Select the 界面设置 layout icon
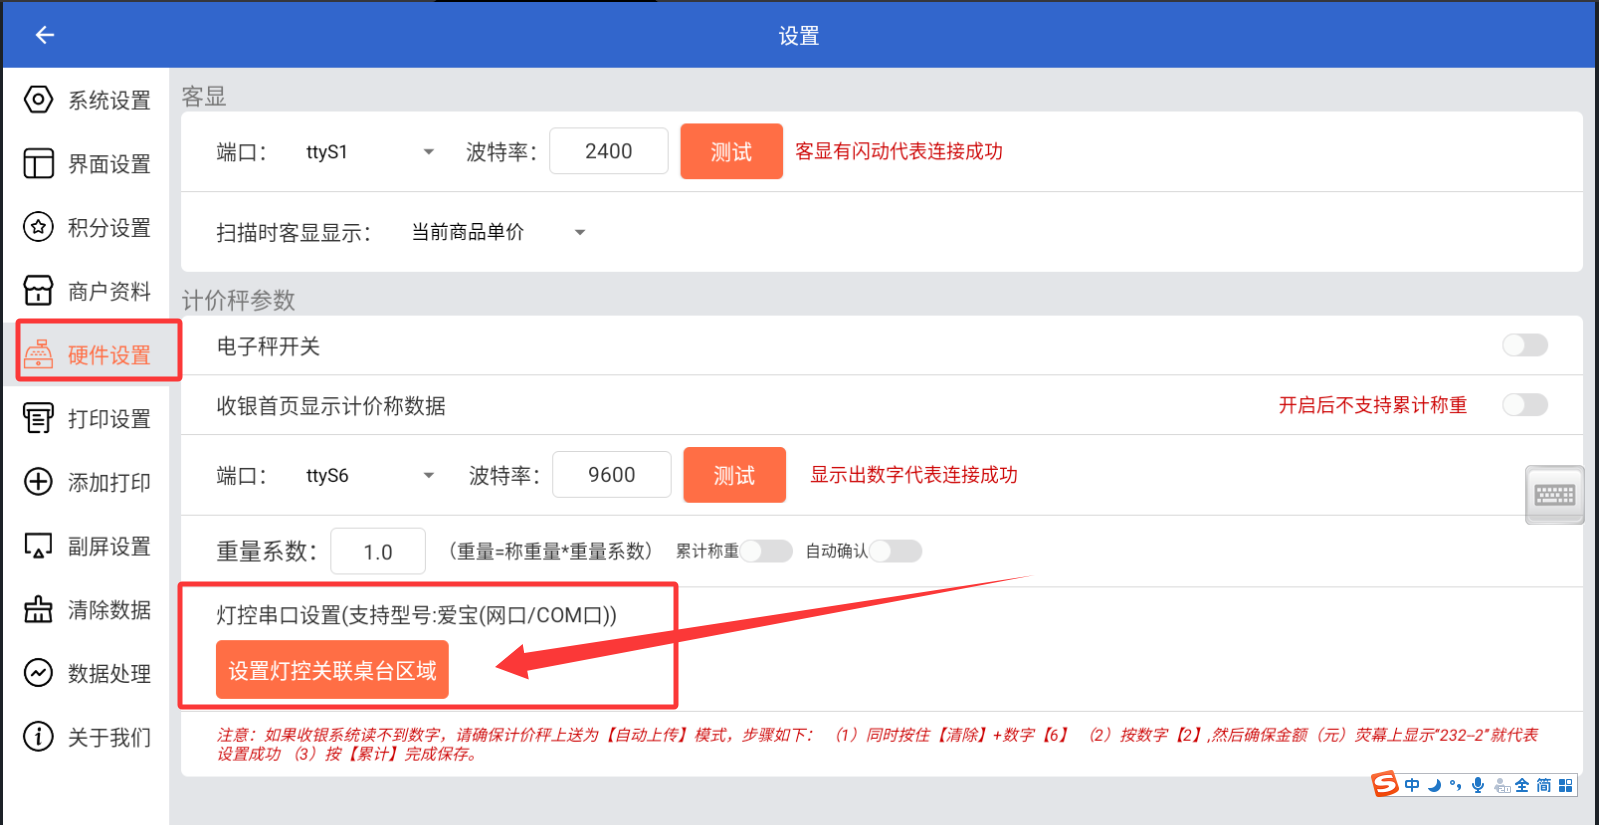This screenshot has height=825, width=1599. coord(38,163)
